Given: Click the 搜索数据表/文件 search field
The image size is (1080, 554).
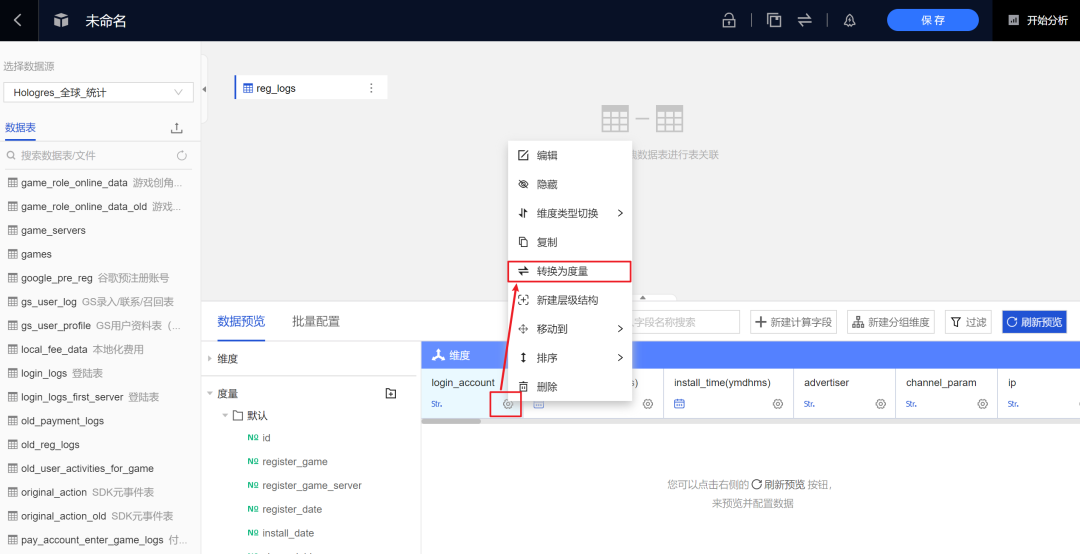Looking at the screenshot, I should pyautogui.click(x=90, y=156).
